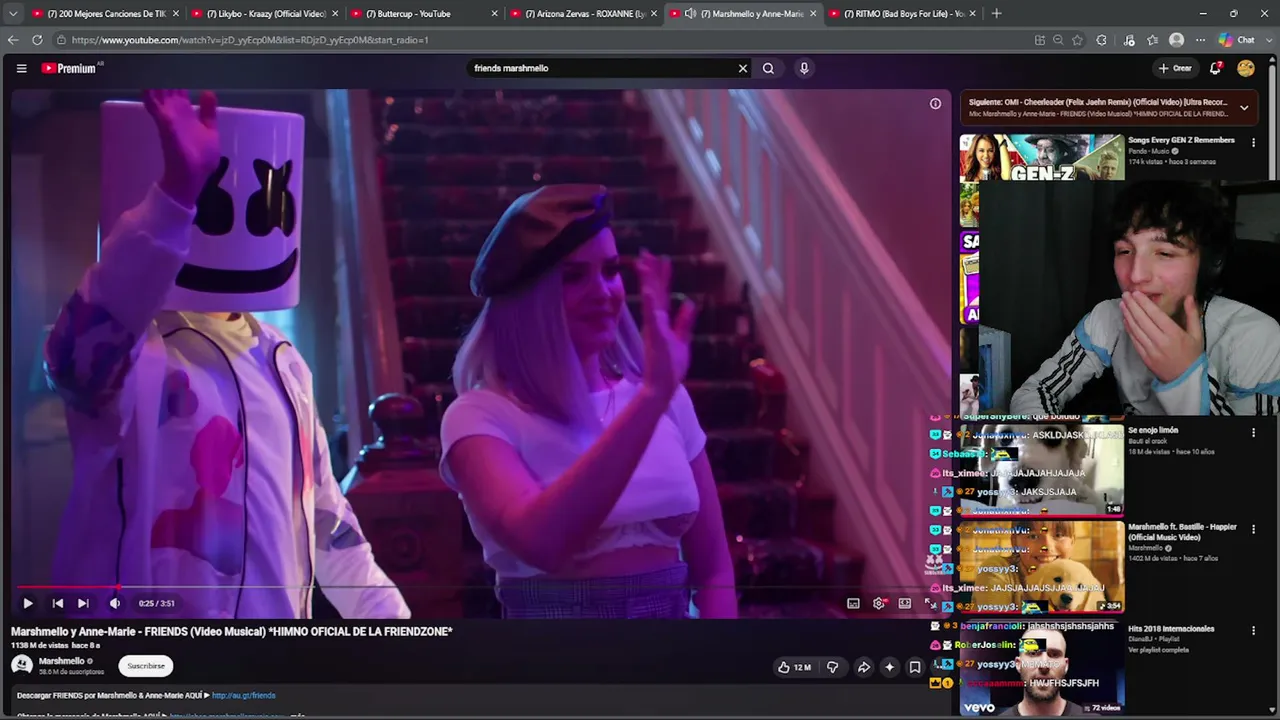Image resolution: width=1280 pixels, height=720 pixels.
Task: Open the browser extensions puzzle icon
Action: point(1102,40)
